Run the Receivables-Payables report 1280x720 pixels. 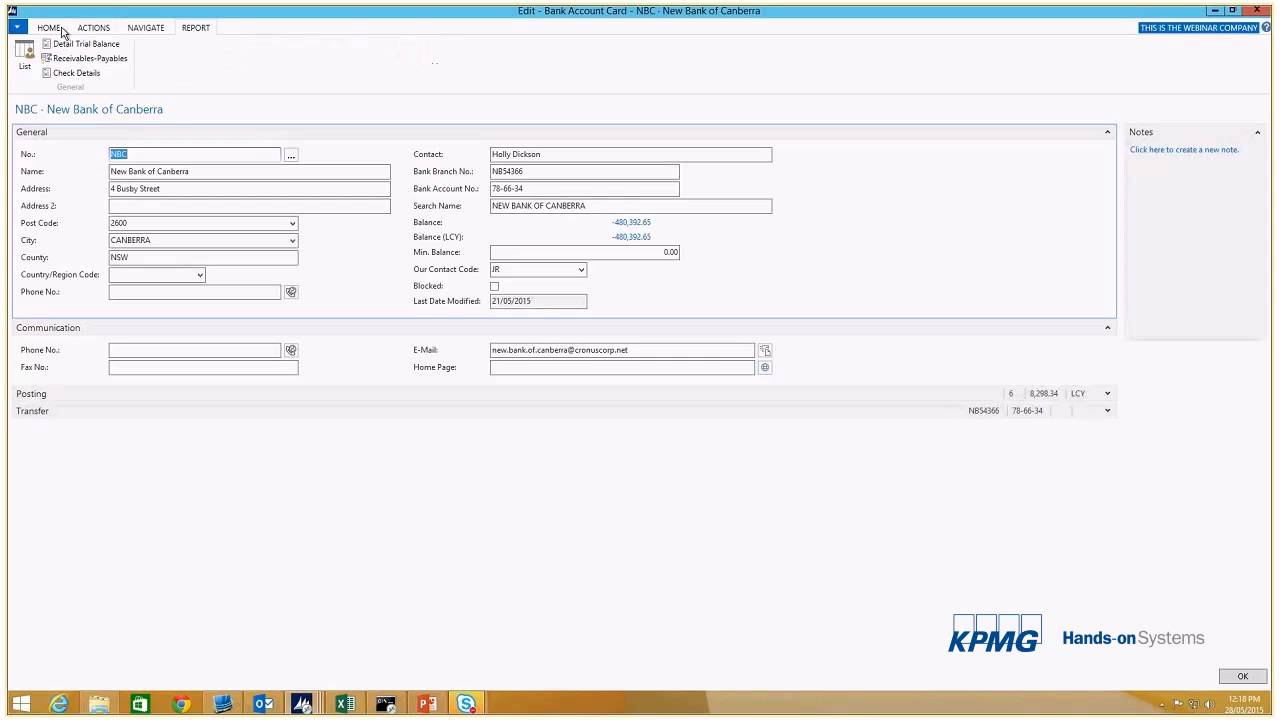point(85,58)
